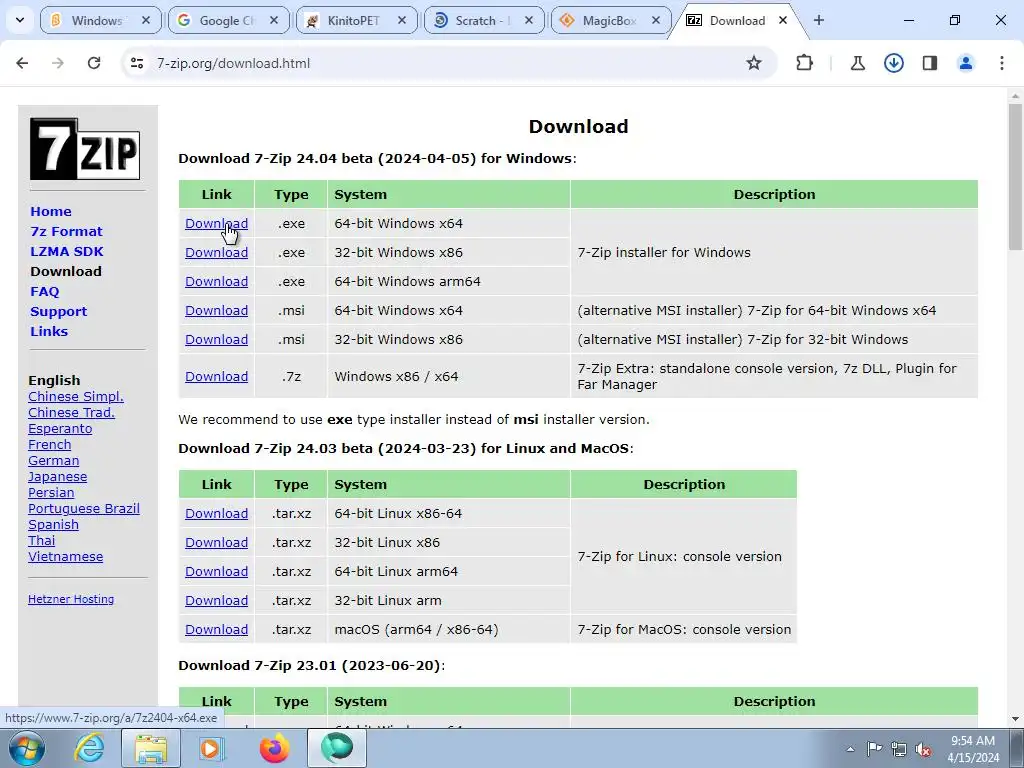This screenshot has height=768, width=1024.
Task: Launch Internet Explorer from the taskbar
Action: click(89, 748)
